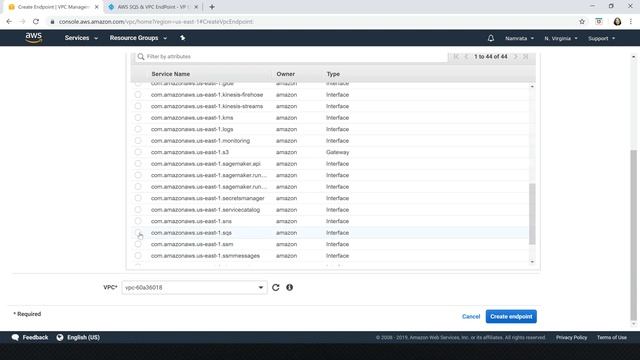
Task: Go to previous page of services
Action: click(x=466, y=56)
